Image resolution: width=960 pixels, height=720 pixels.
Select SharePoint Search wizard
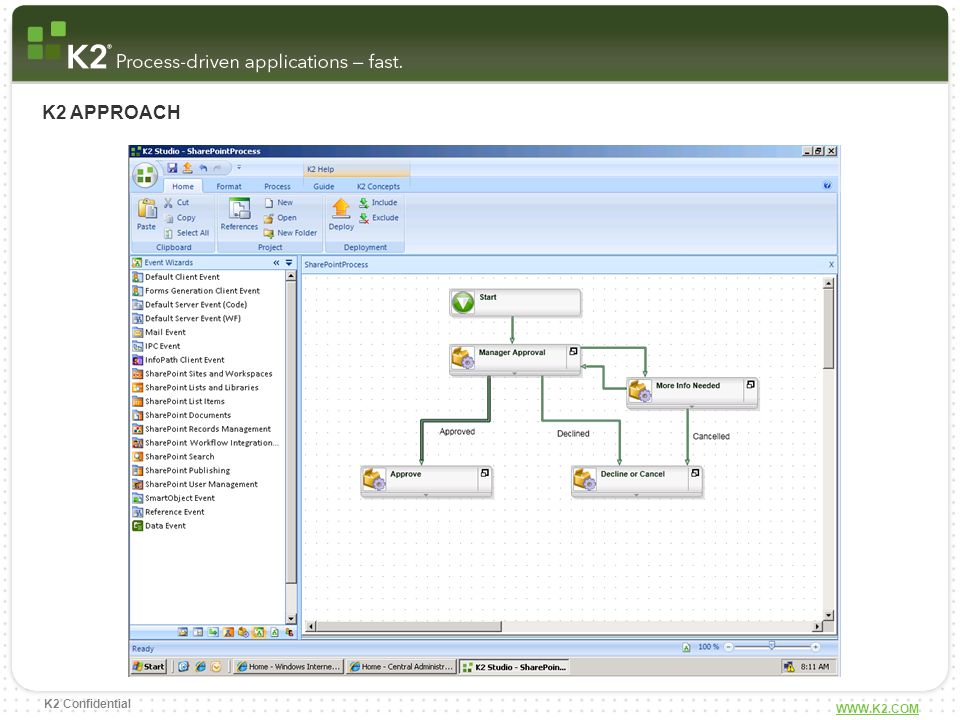[x=173, y=457]
